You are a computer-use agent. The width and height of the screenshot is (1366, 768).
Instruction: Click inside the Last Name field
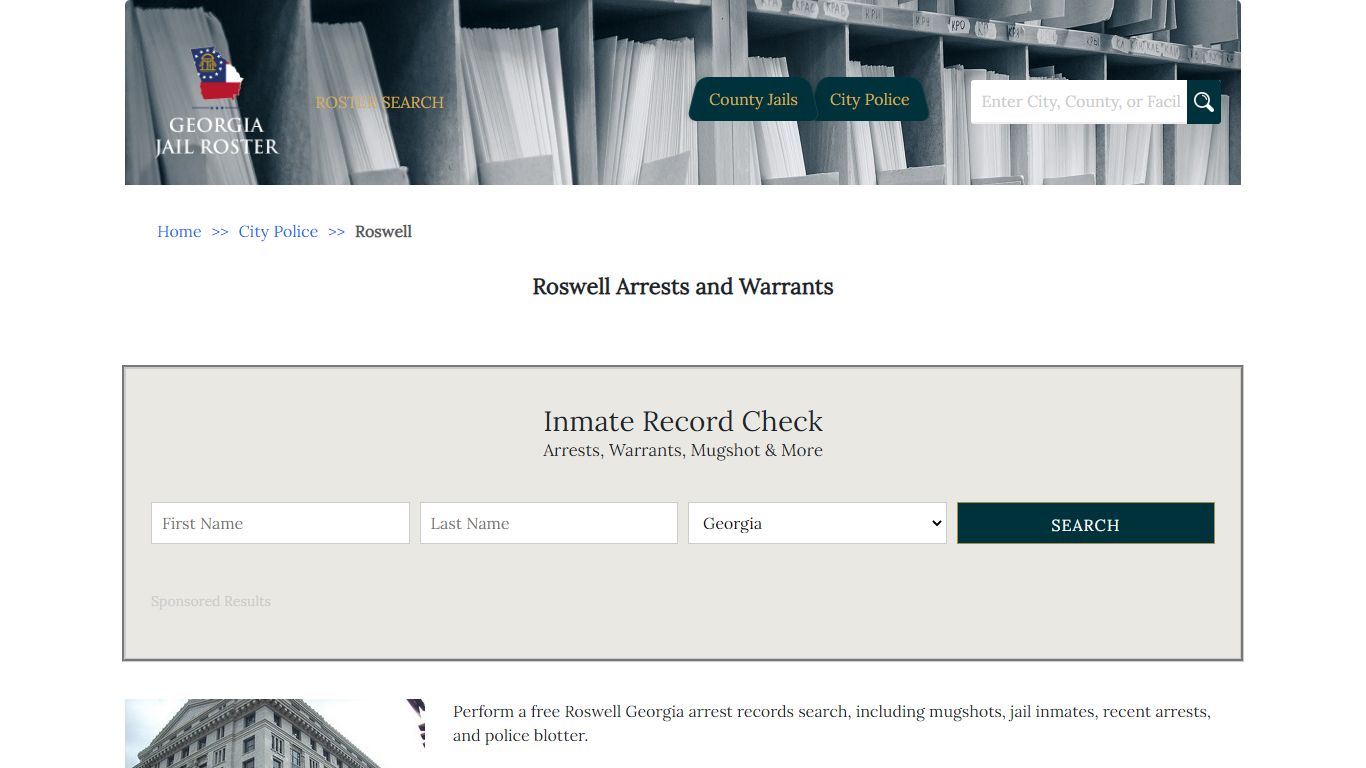click(548, 523)
